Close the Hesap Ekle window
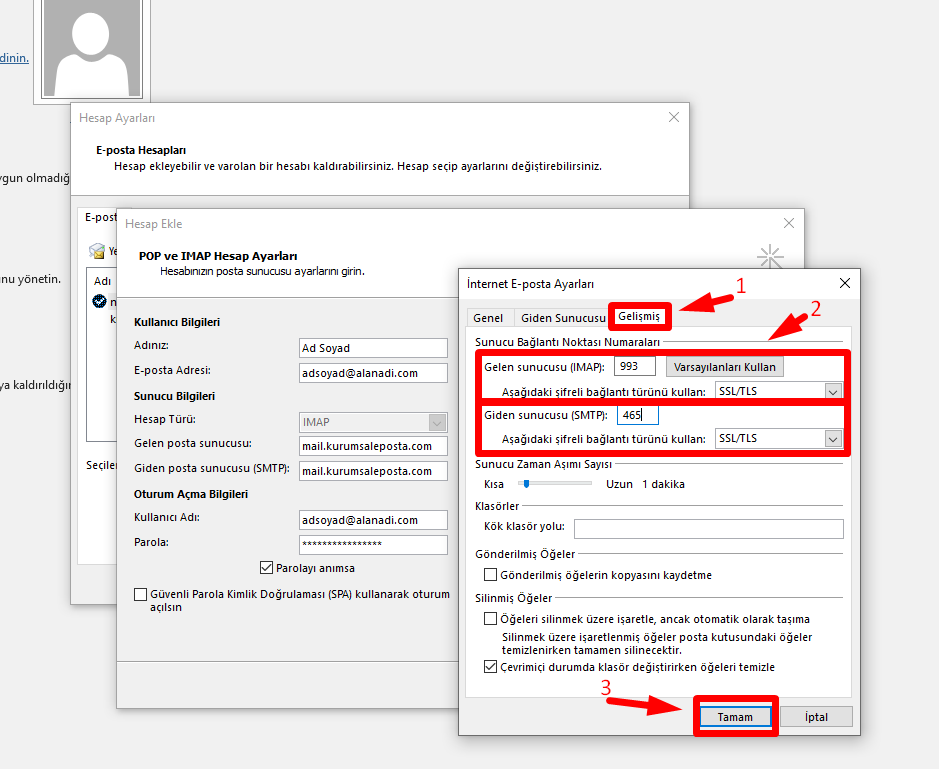The height and width of the screenshot is (769, 939). coord(789,224)
